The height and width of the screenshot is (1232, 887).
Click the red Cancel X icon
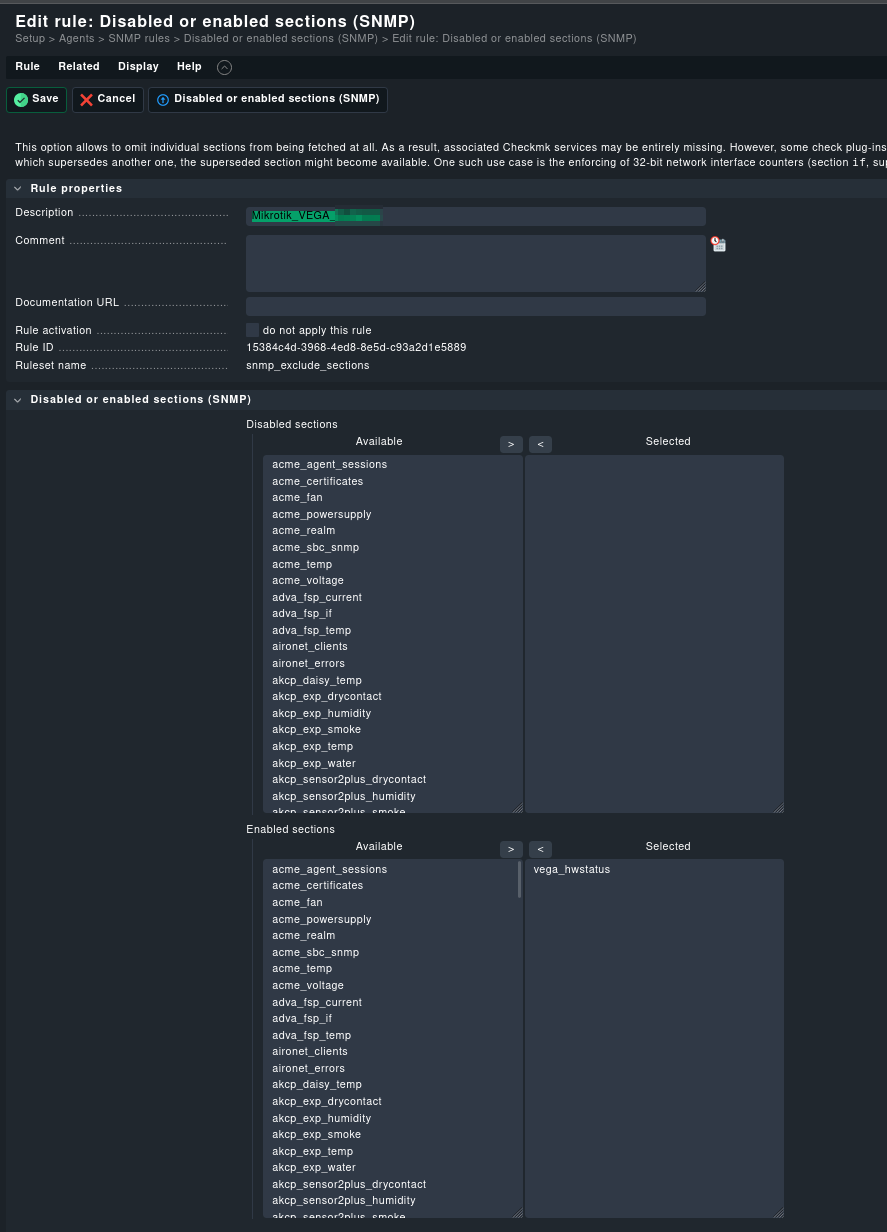pos(87,100)
